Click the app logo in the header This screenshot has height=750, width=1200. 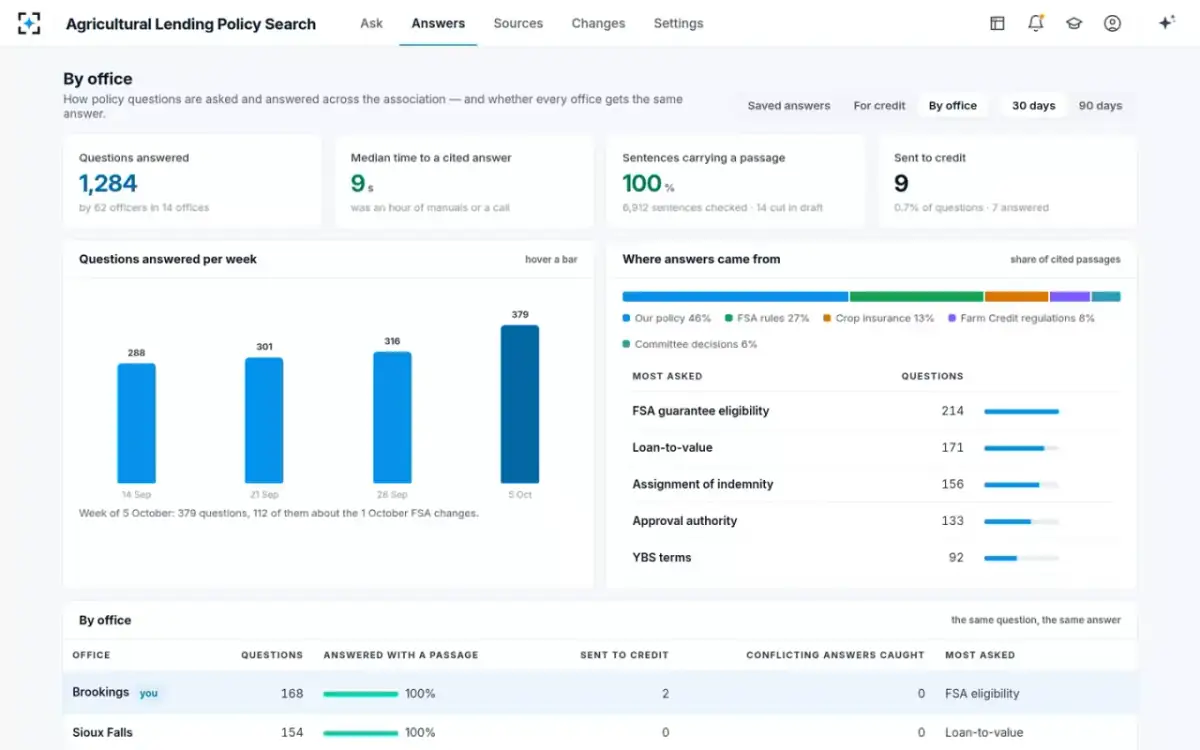(29, 23)
